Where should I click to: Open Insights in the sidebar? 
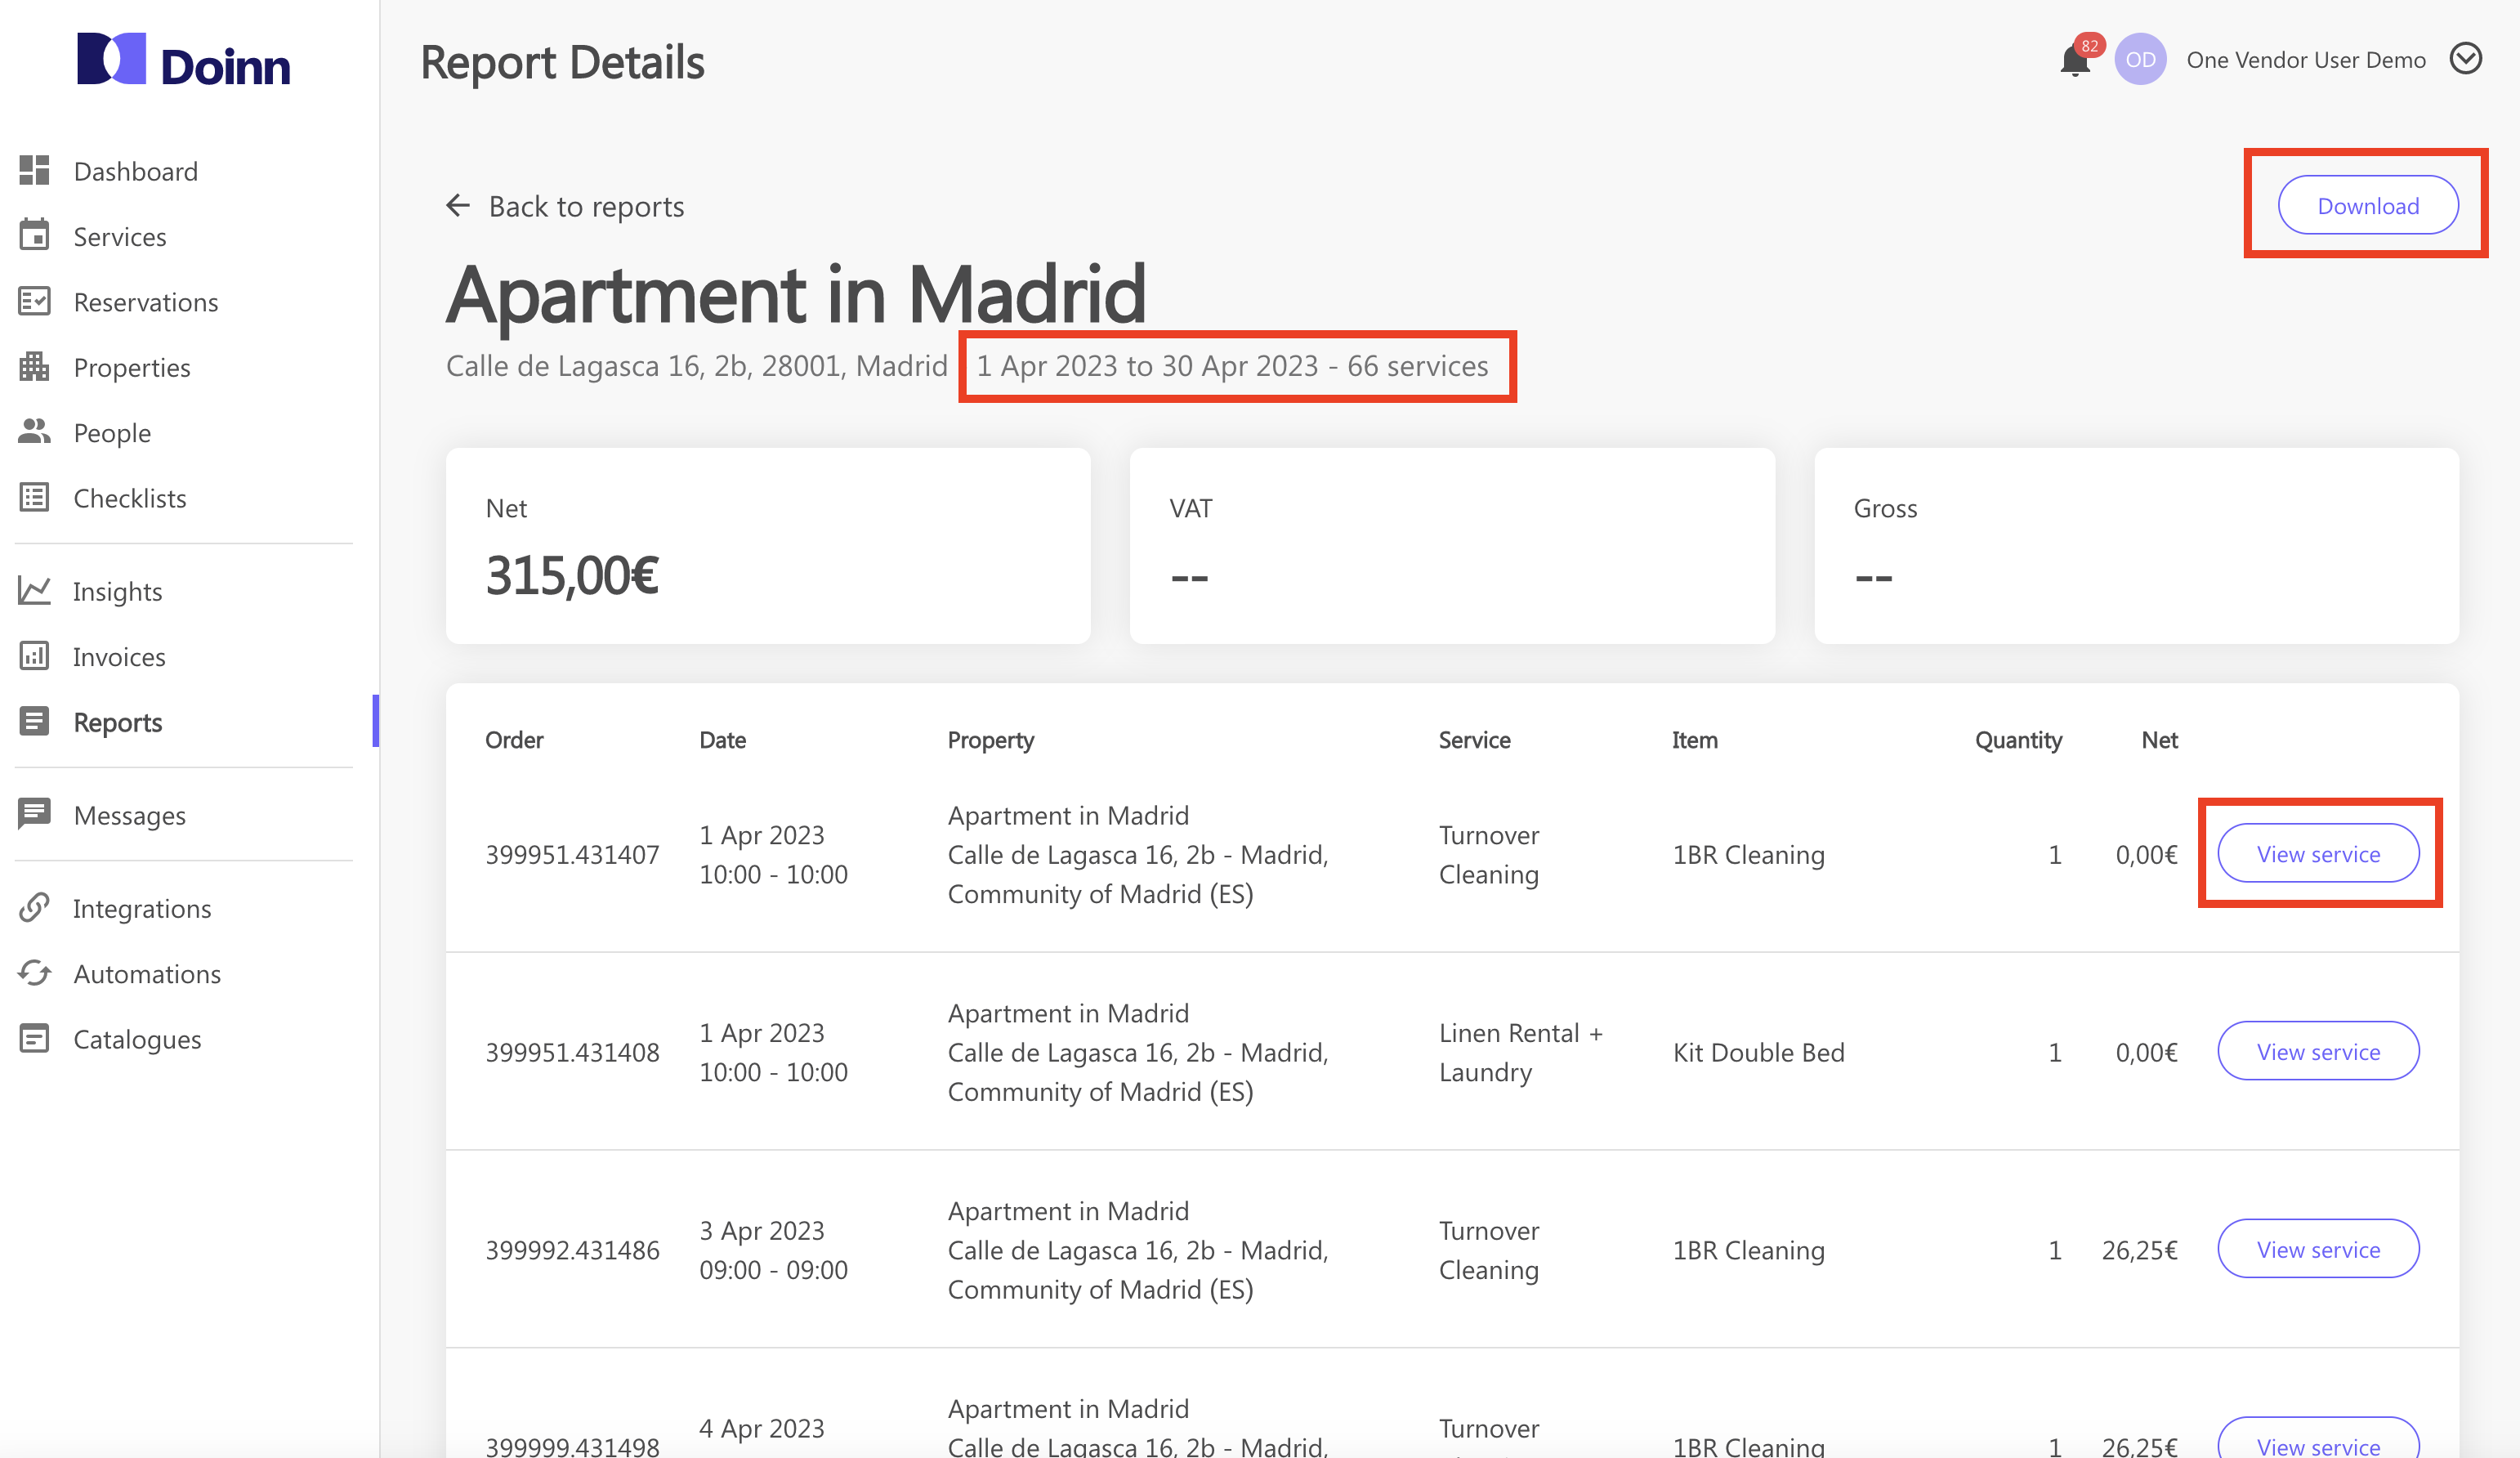click(117, 591)
